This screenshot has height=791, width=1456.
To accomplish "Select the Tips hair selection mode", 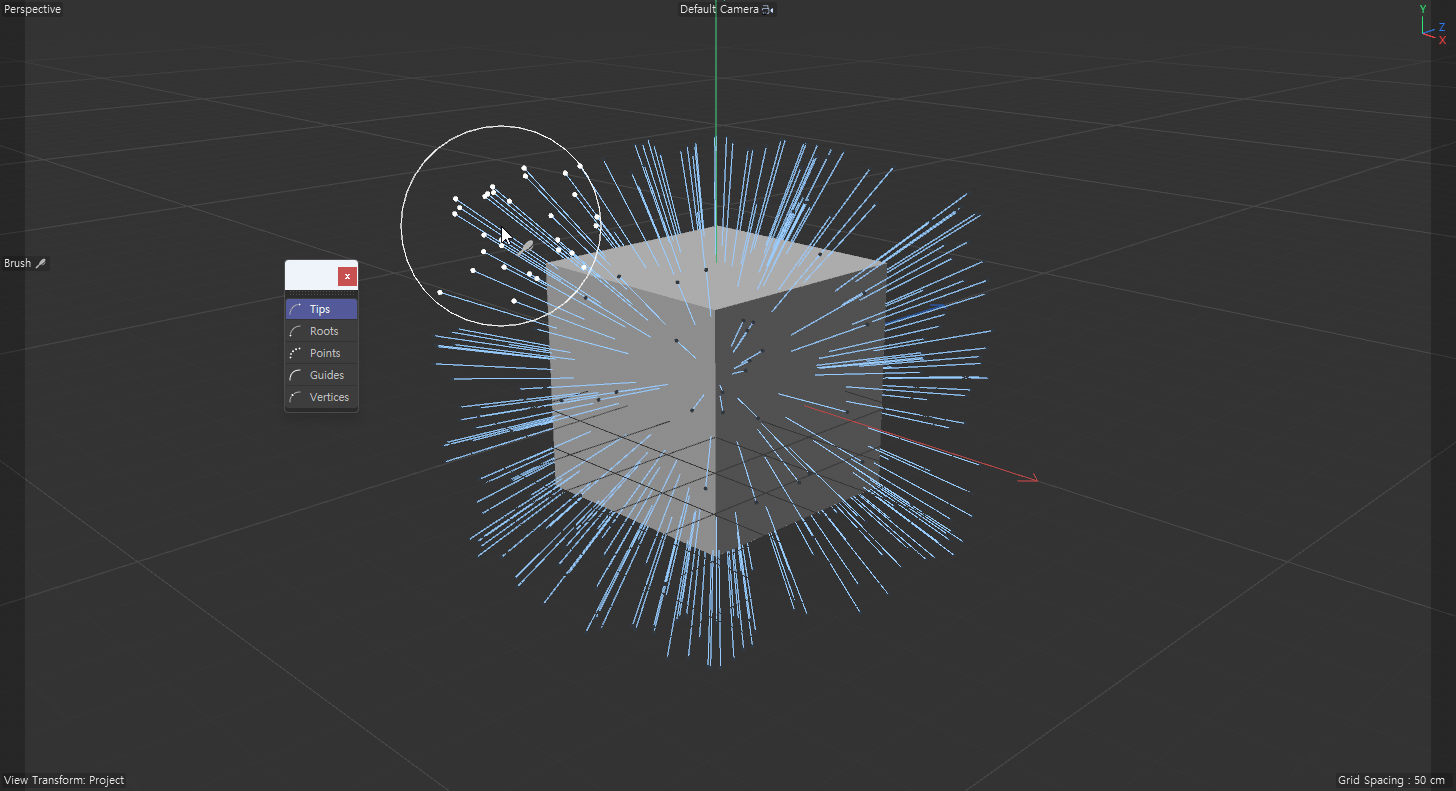I will (320, 309).
